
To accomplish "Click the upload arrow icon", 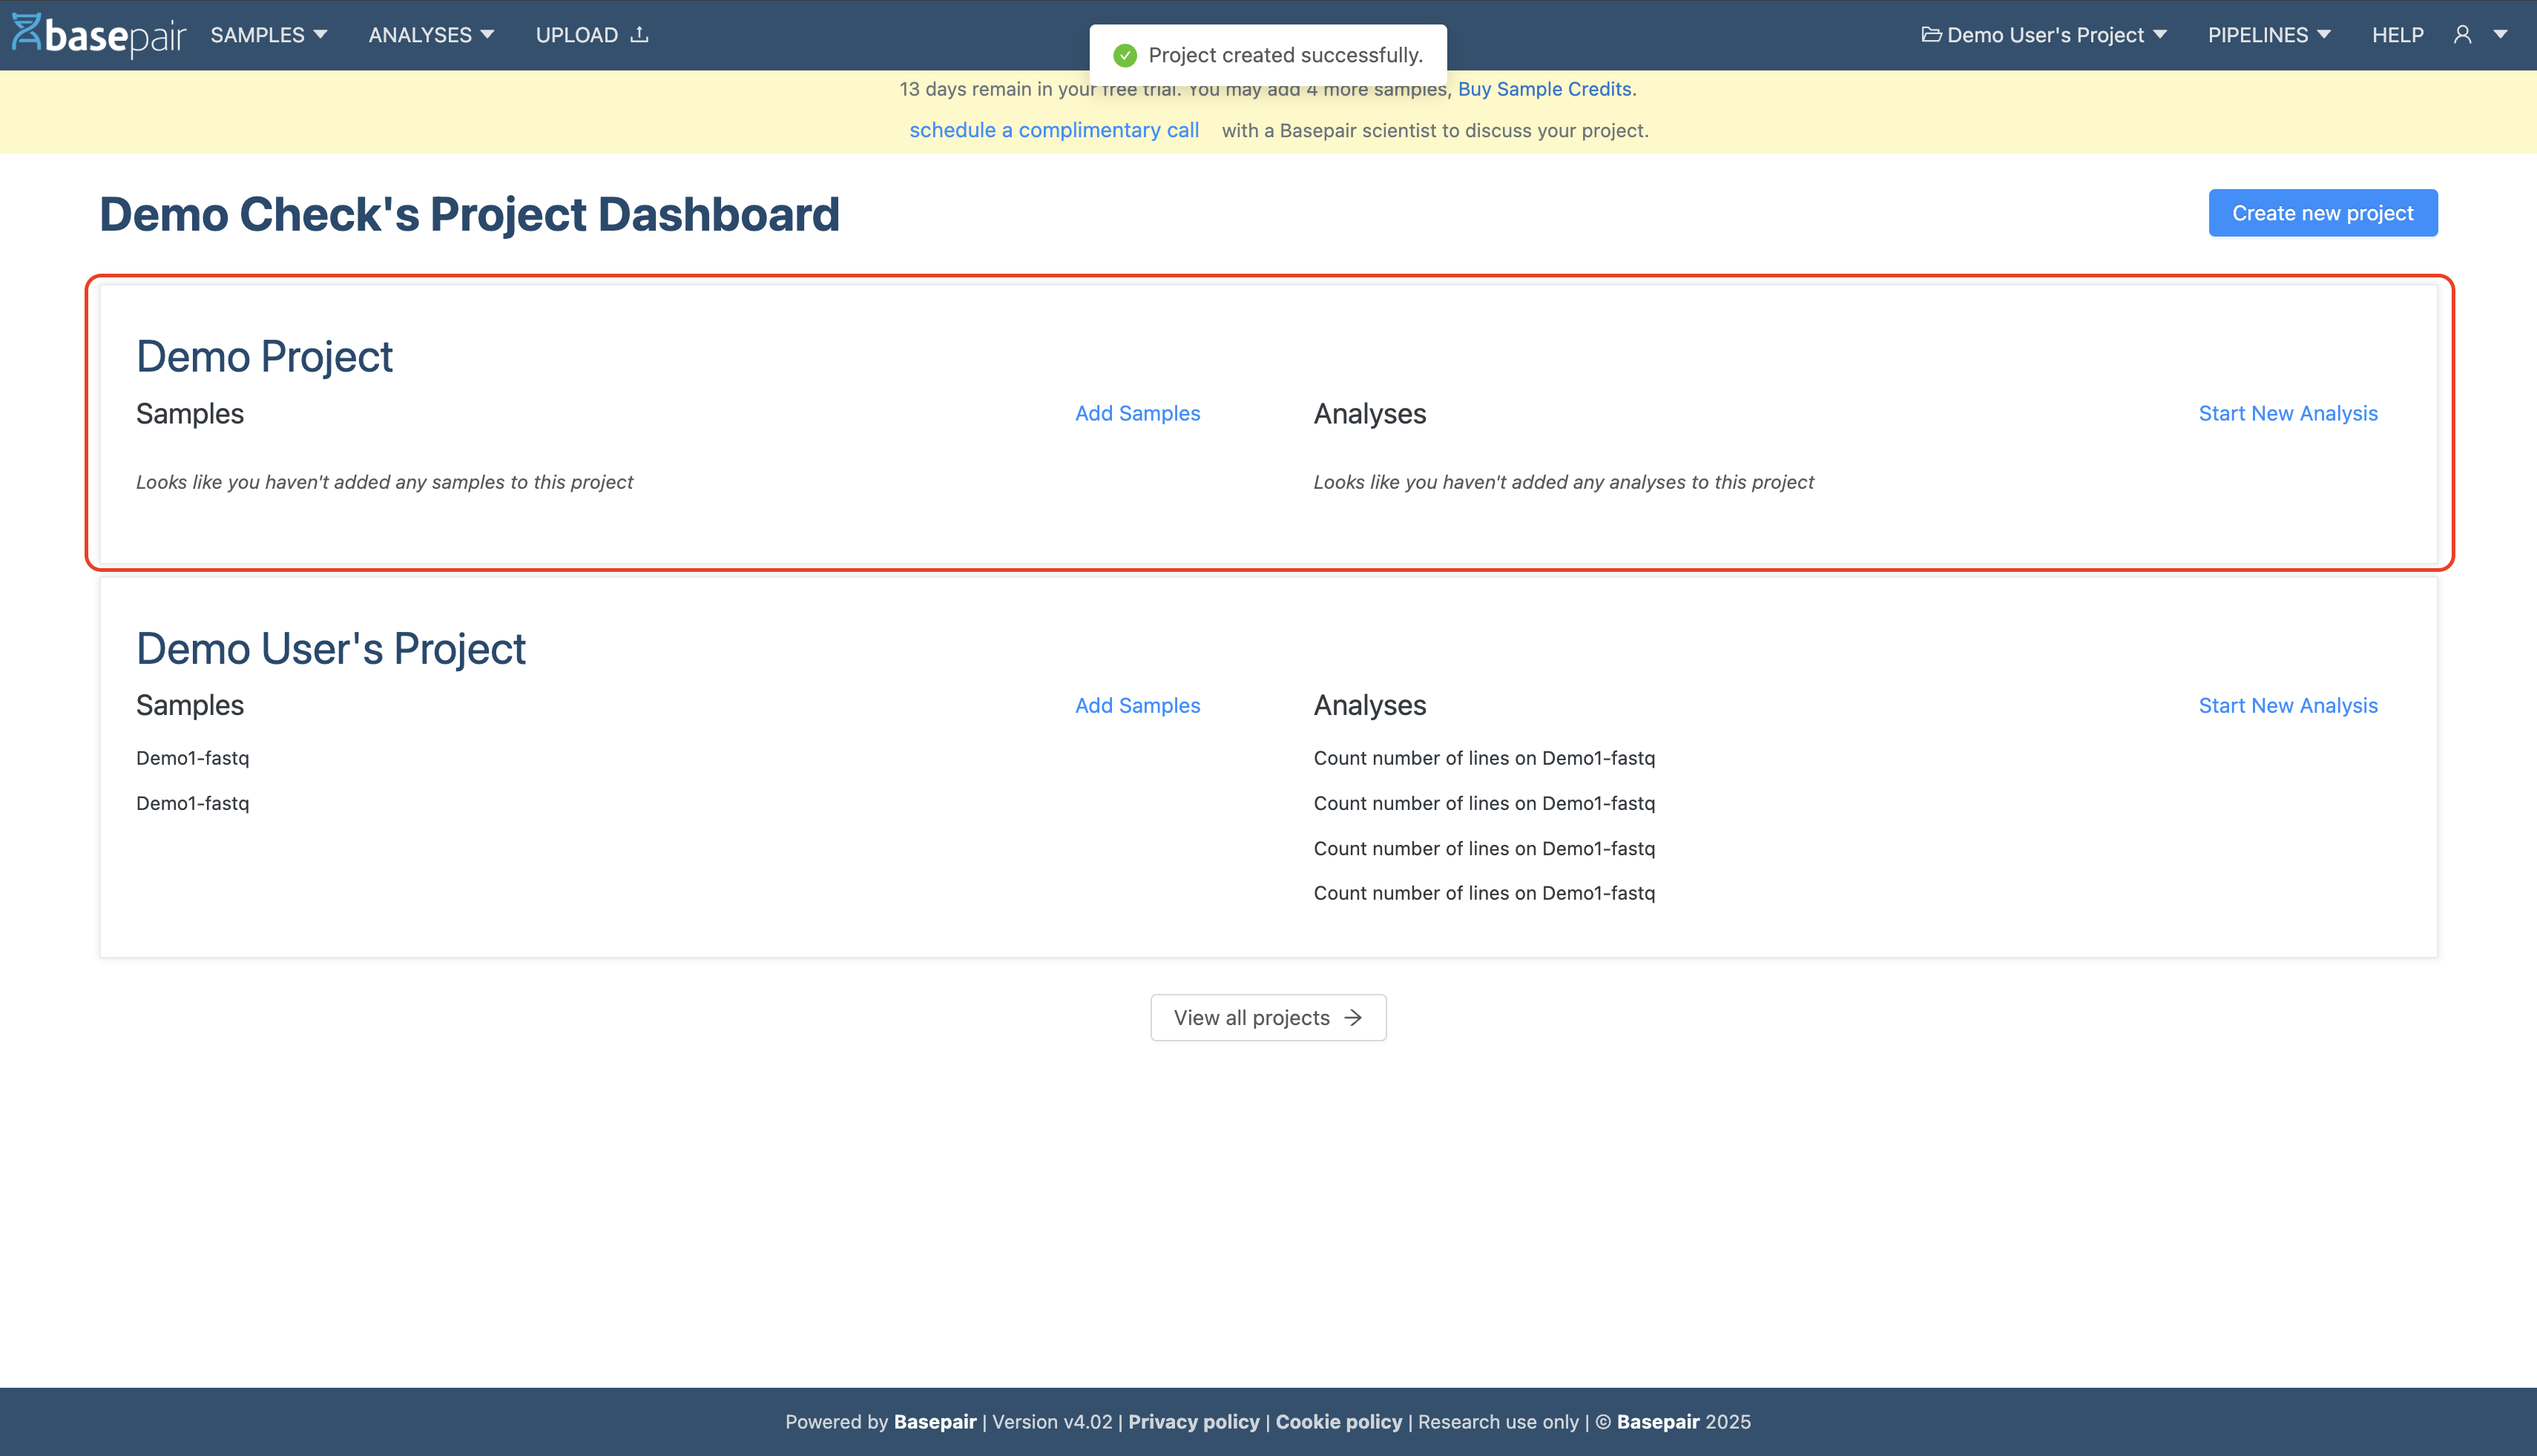I will click(x=640, y=35).
